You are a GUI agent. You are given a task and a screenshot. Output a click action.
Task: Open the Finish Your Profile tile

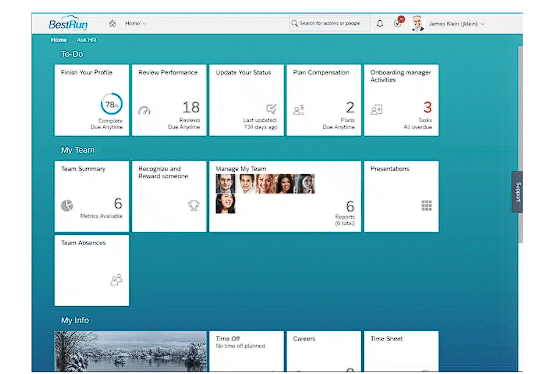[92, 100]
